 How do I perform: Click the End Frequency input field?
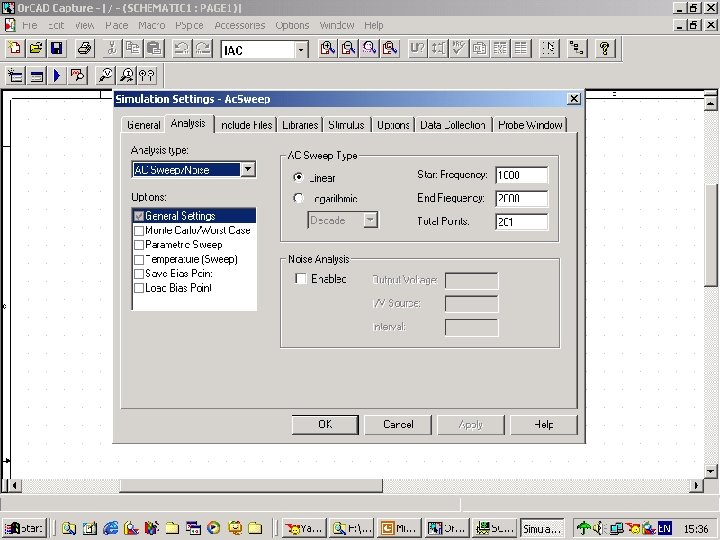pyautogui.click(x=521, y=198)
